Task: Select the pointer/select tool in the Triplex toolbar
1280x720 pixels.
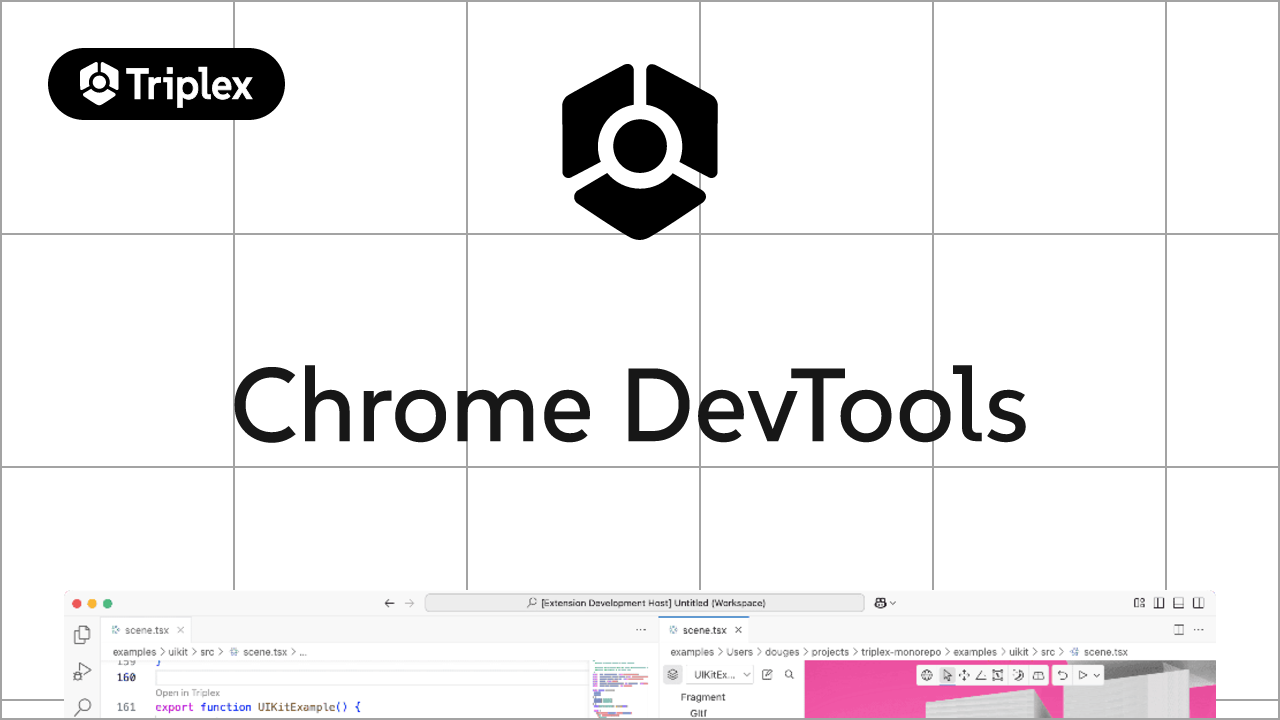Action: pos(946,675)
